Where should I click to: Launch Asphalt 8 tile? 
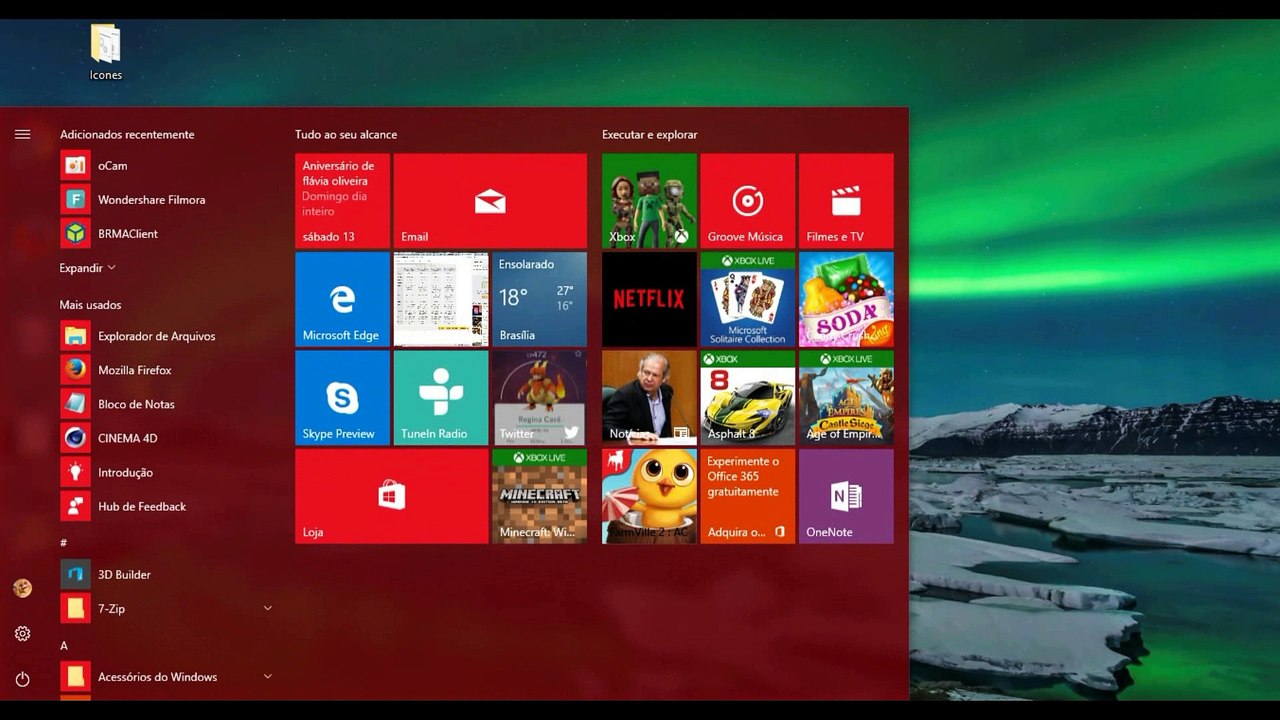(748, 397)
